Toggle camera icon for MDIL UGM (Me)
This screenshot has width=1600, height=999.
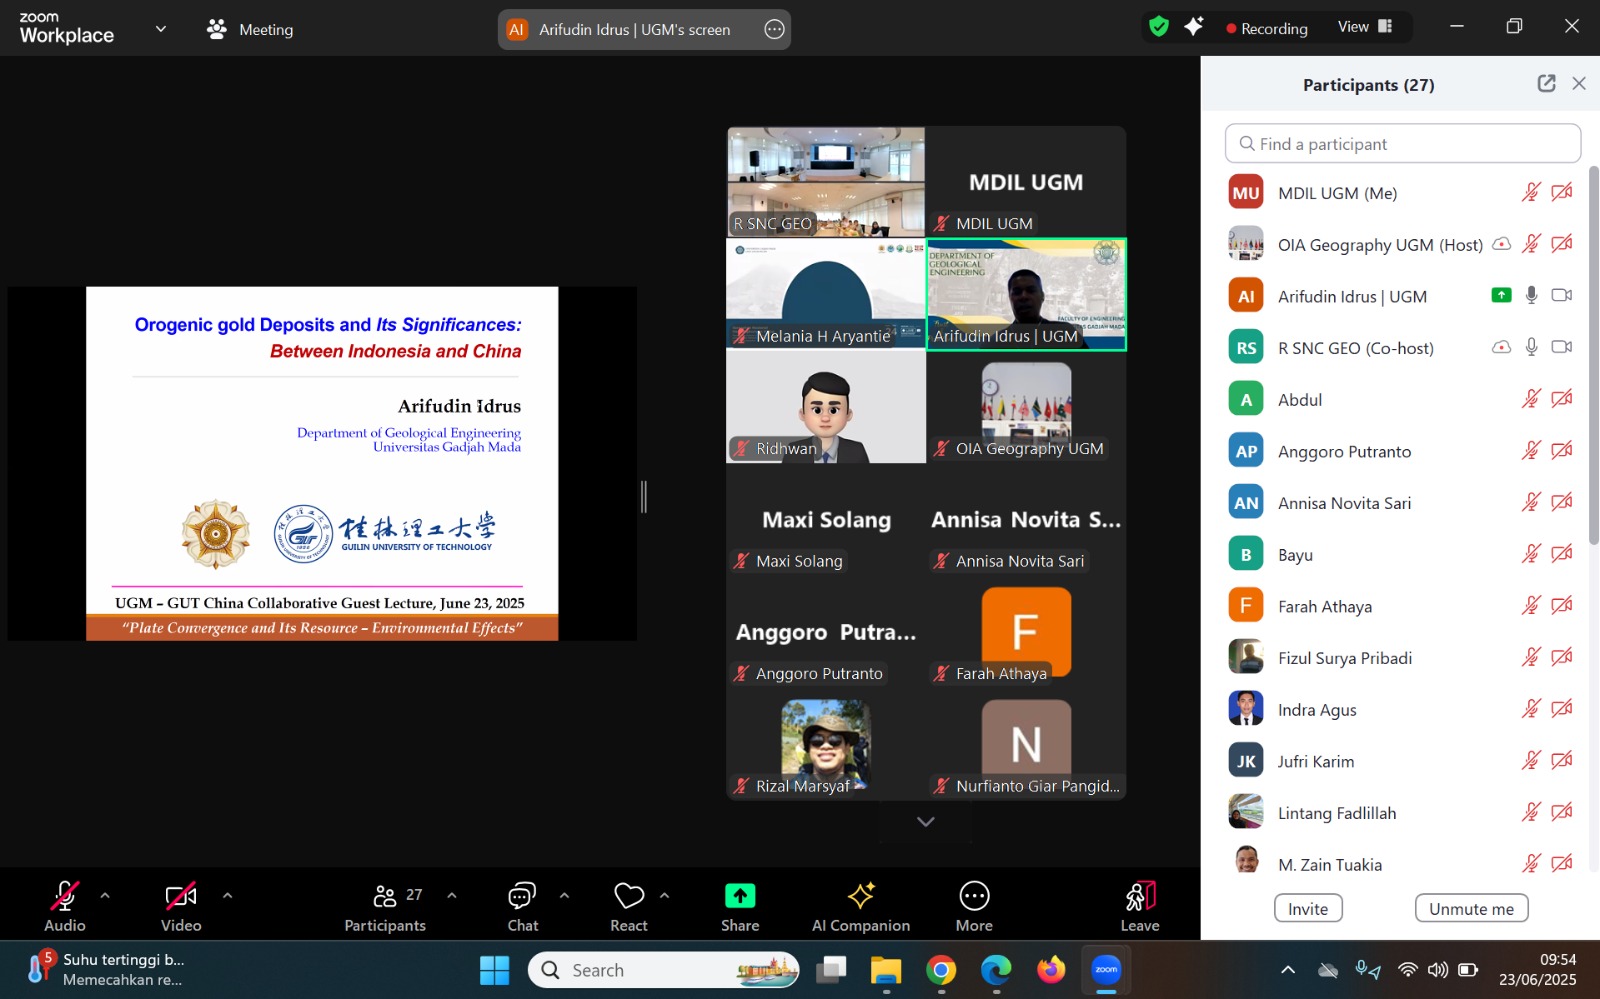point(1562,192)
